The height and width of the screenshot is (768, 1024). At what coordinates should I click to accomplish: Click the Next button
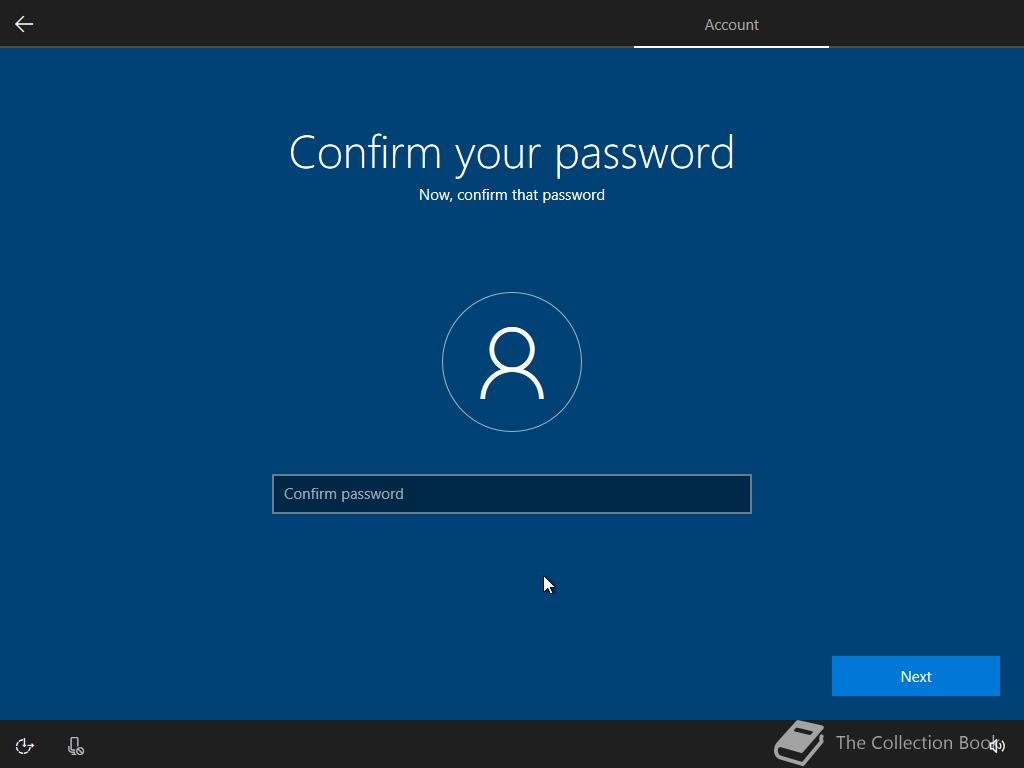tap(915, 676)
